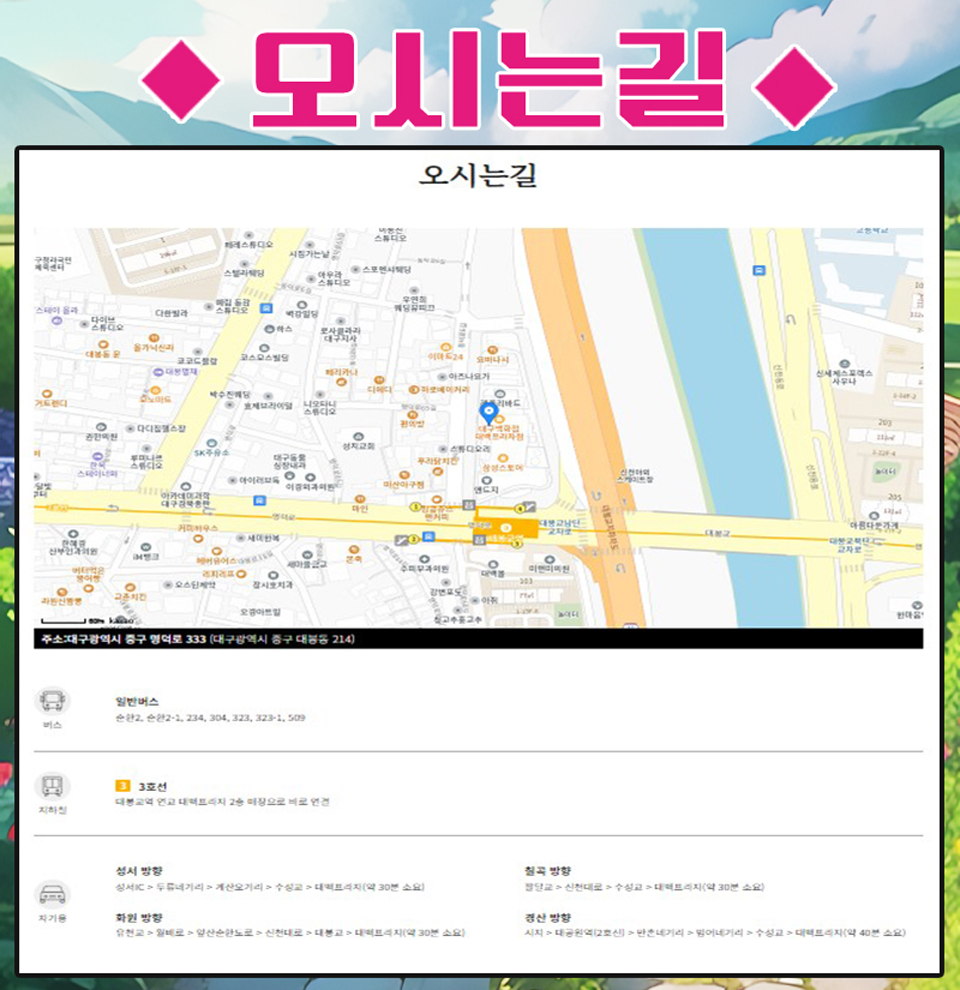Click the bus stop icon near 벽강빌딩
The width and height of the screenshot is (960, 990).
pos(267,308)
